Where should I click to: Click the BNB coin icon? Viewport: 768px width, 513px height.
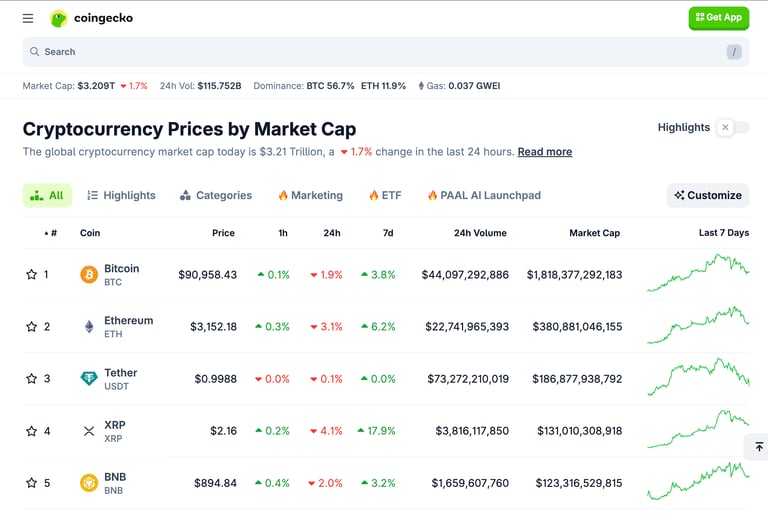coord(89,483)
